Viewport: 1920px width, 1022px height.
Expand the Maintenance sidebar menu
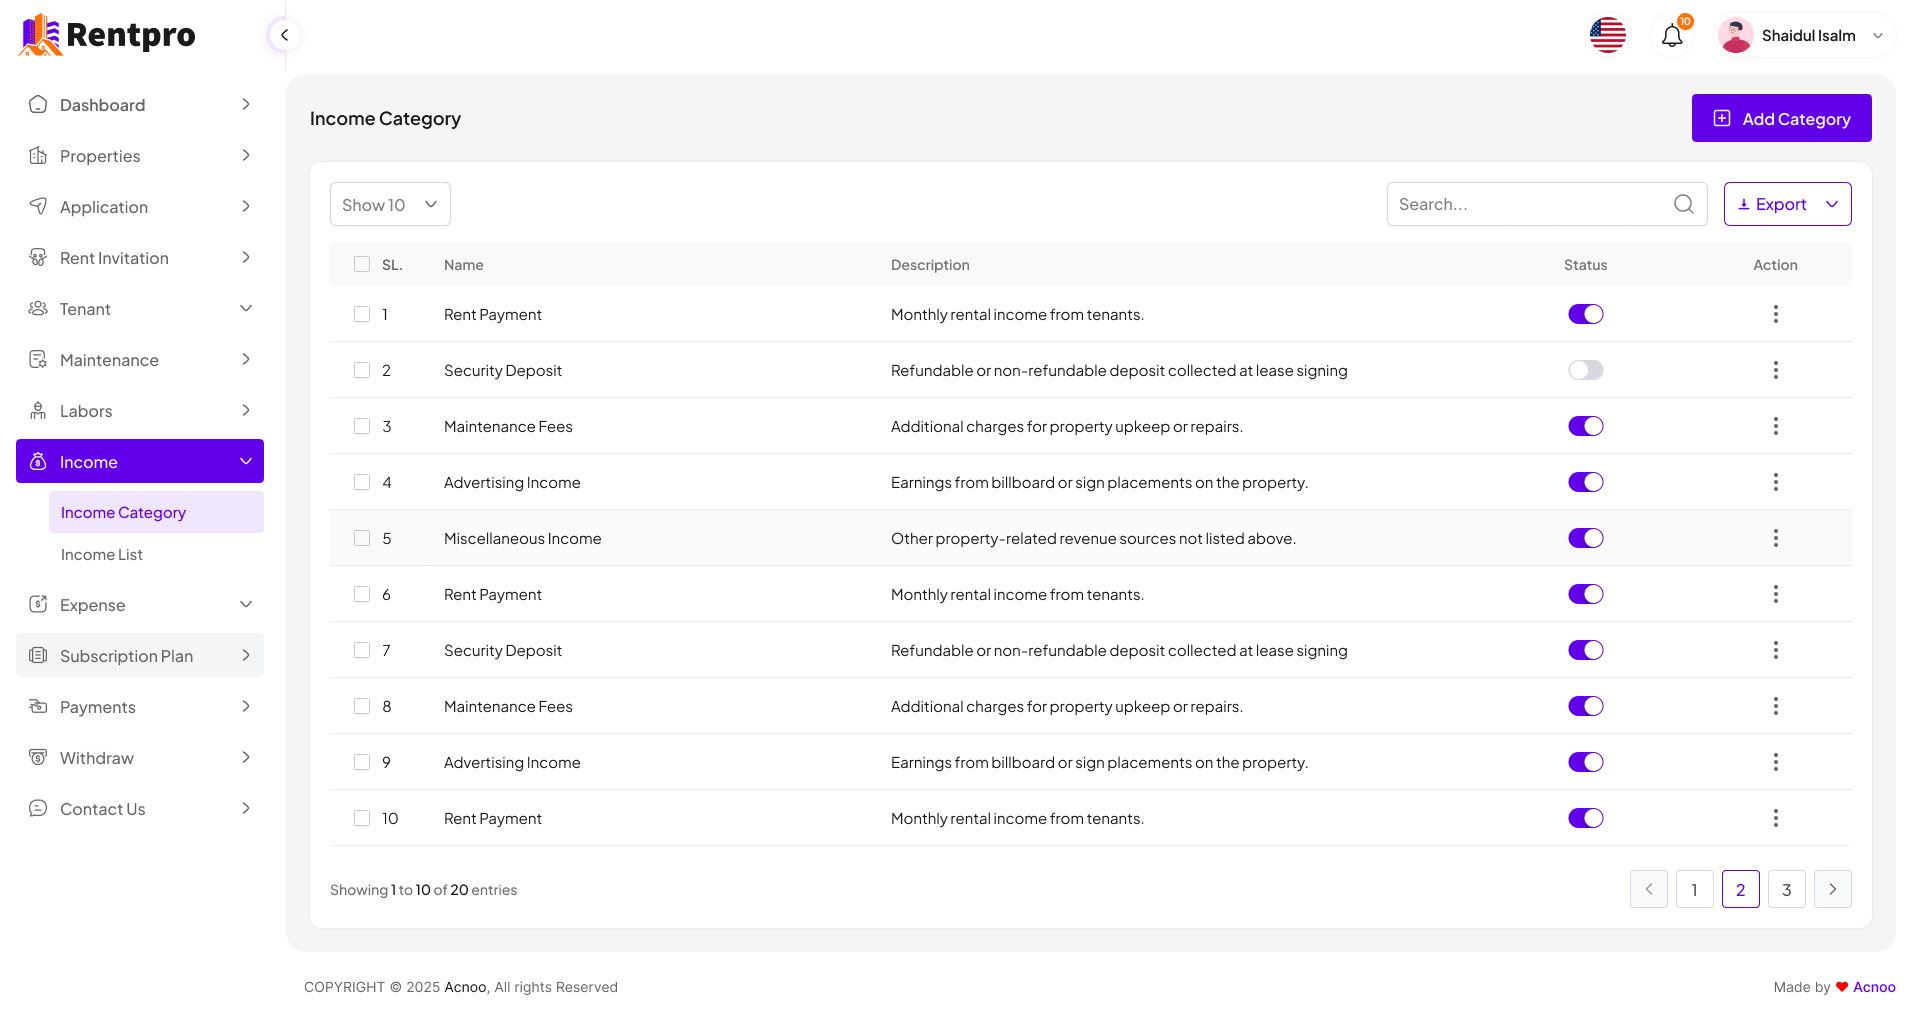(x=140, y=360)
